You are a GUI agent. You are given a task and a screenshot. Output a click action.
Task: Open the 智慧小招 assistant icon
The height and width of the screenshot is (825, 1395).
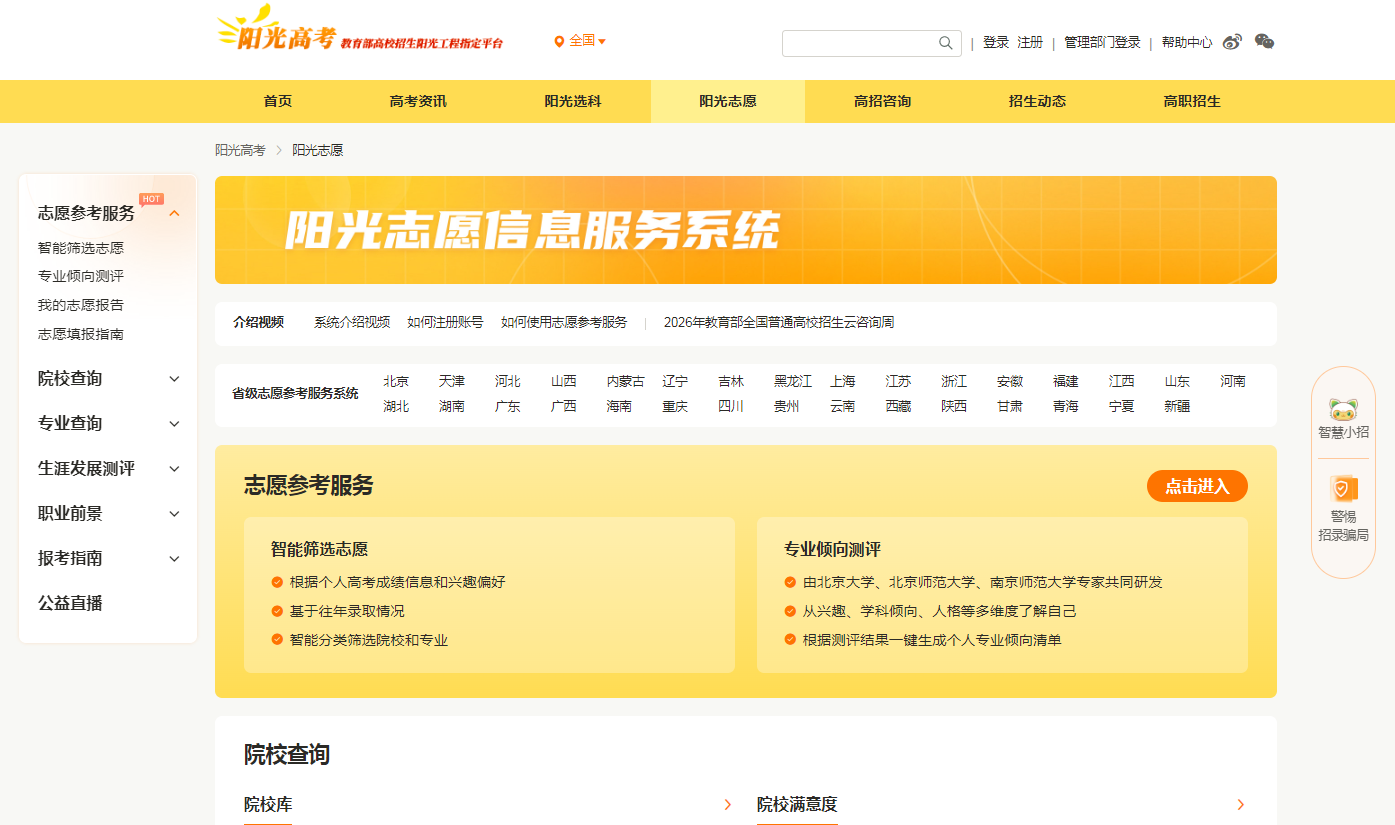[x=1343, y=408]
